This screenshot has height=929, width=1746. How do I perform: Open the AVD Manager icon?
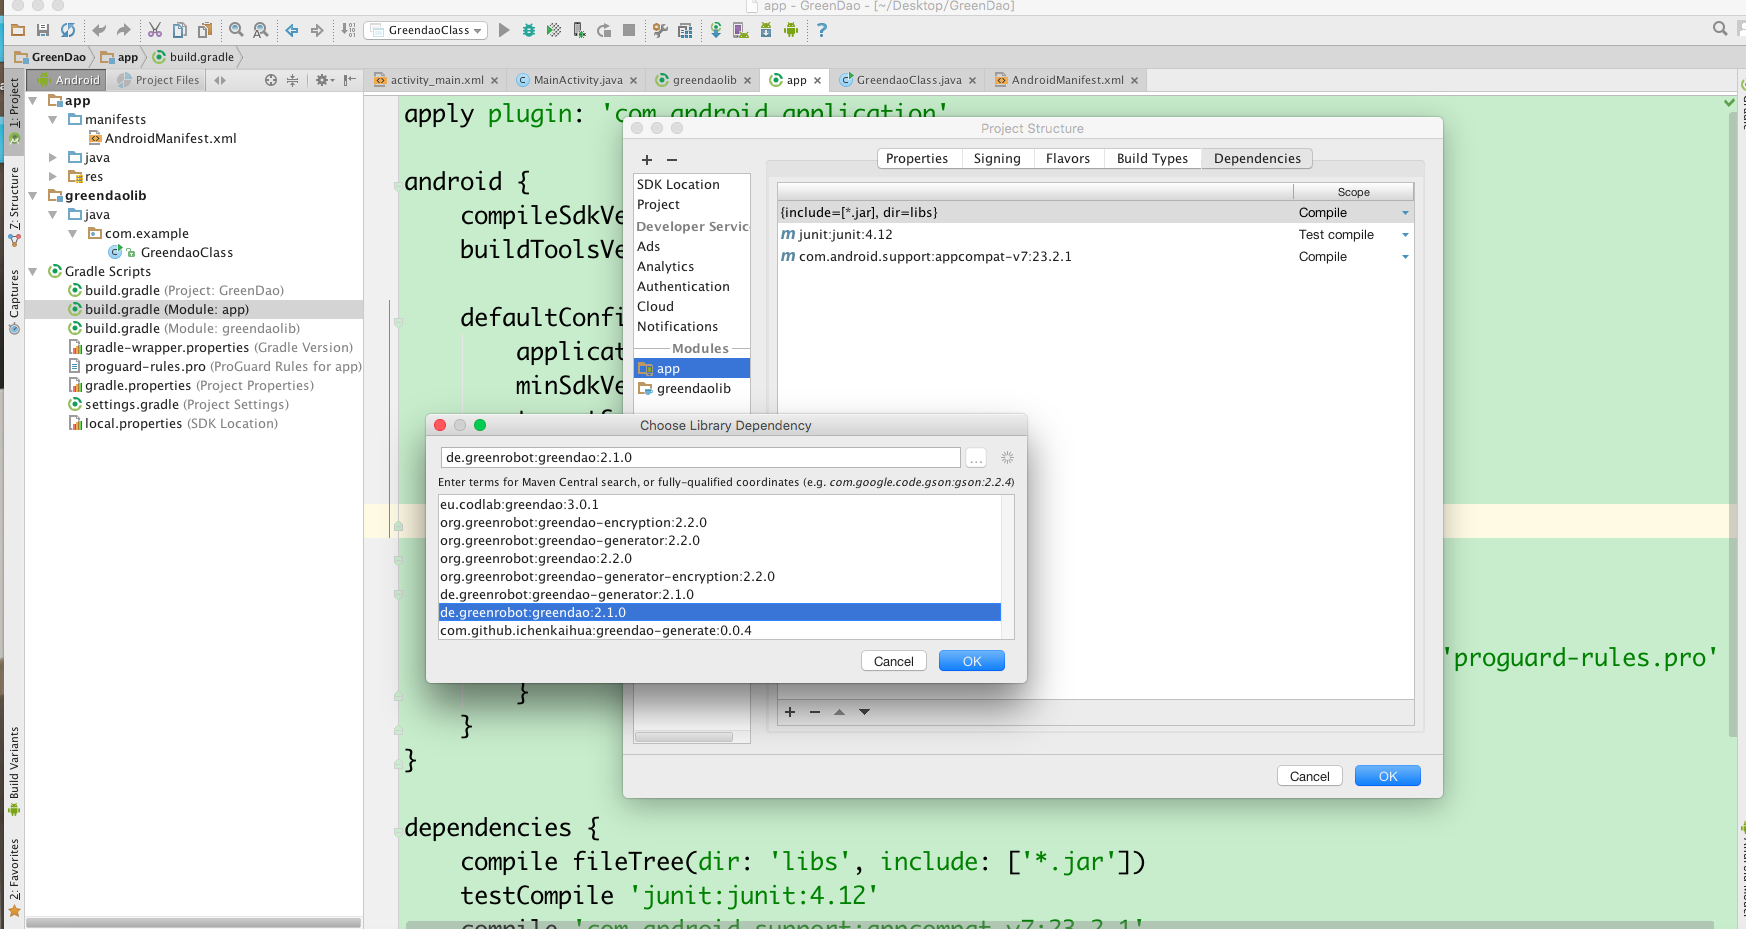[x=741, y=30]
